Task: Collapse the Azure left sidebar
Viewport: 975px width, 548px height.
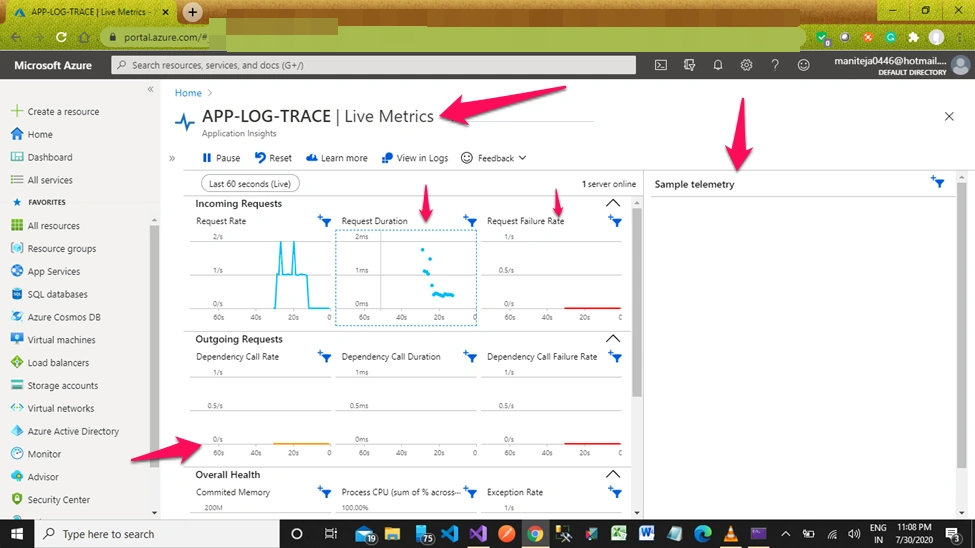Action: 150,90
